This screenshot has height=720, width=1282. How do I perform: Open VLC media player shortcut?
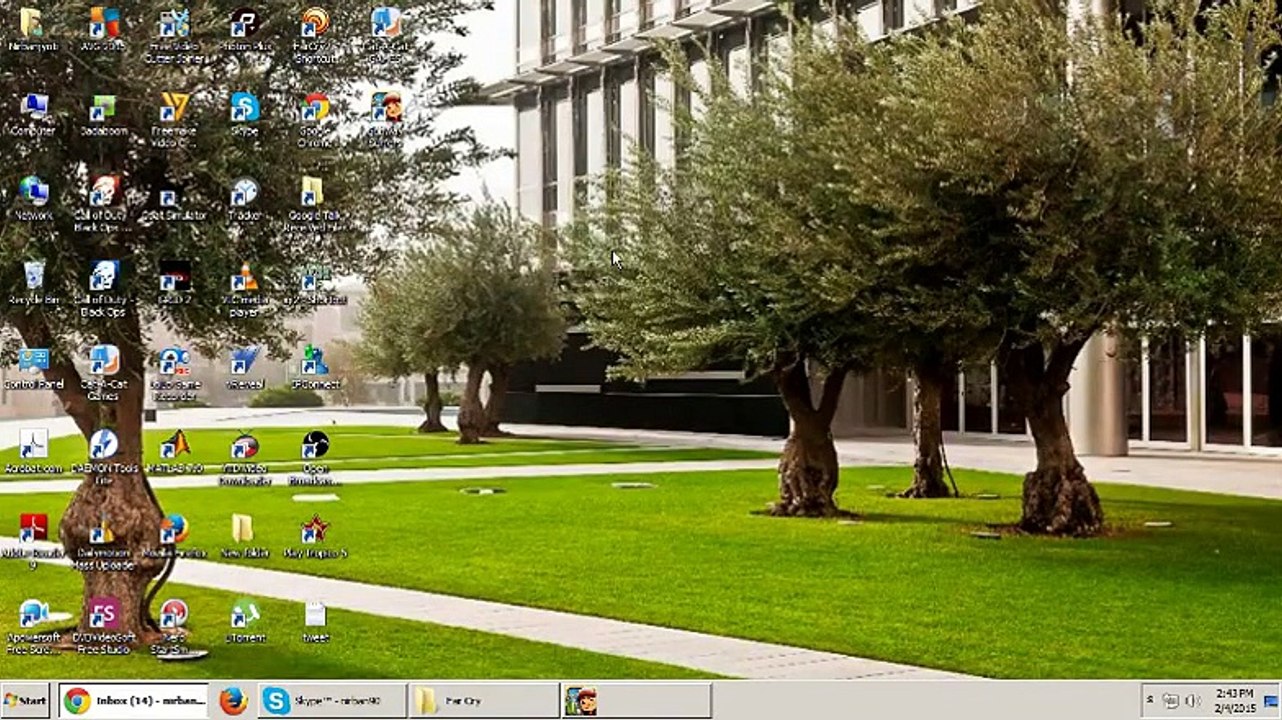click(244, 290)
